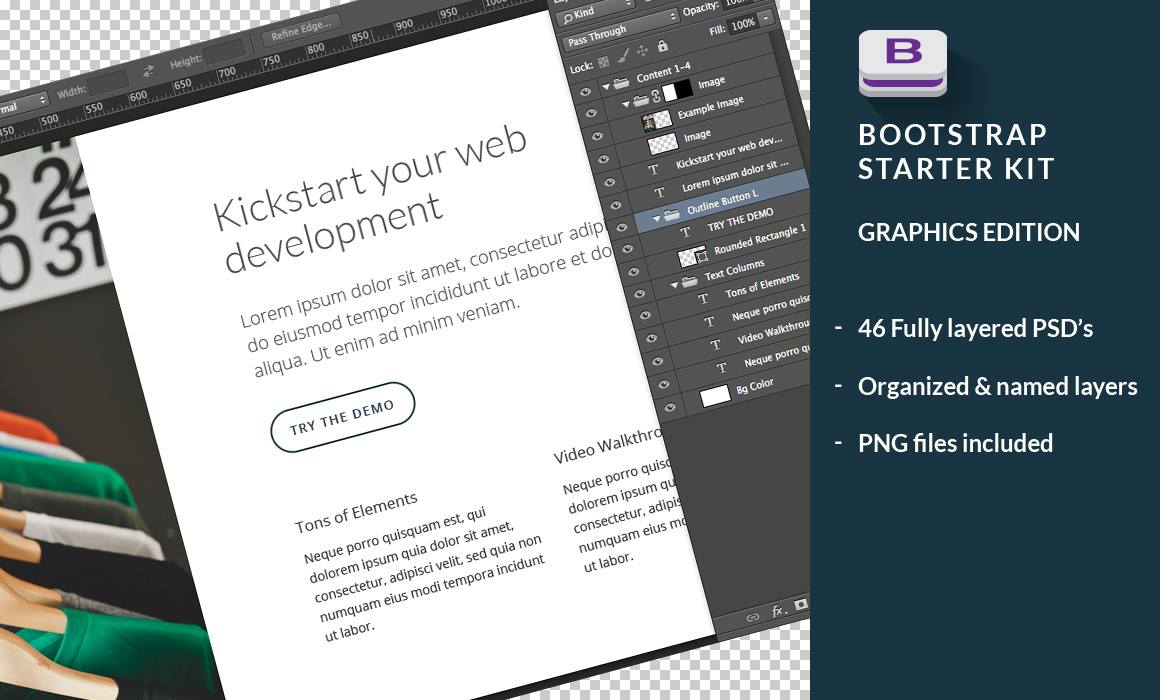The width and height of the screenshot is (1160, 700).
Task: Click the T icon of TRY THE DEMO layer
Action: [x=685, y=232]
